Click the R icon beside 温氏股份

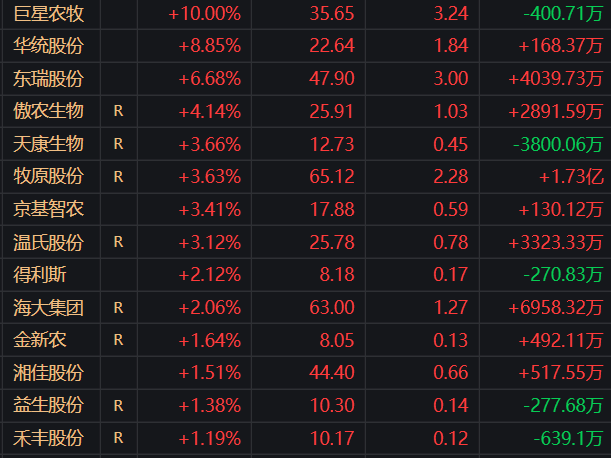tap(118, 242)
